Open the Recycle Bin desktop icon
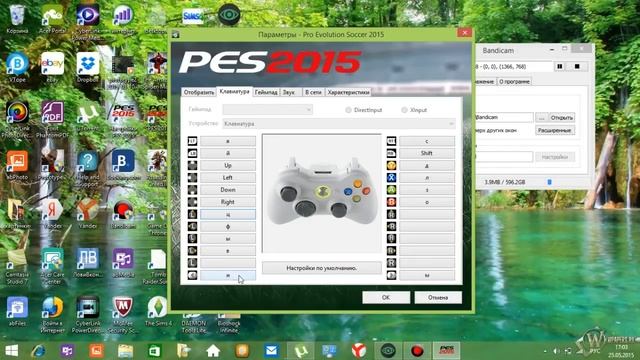This screenshot has width=640, height=360. point(17,18)
